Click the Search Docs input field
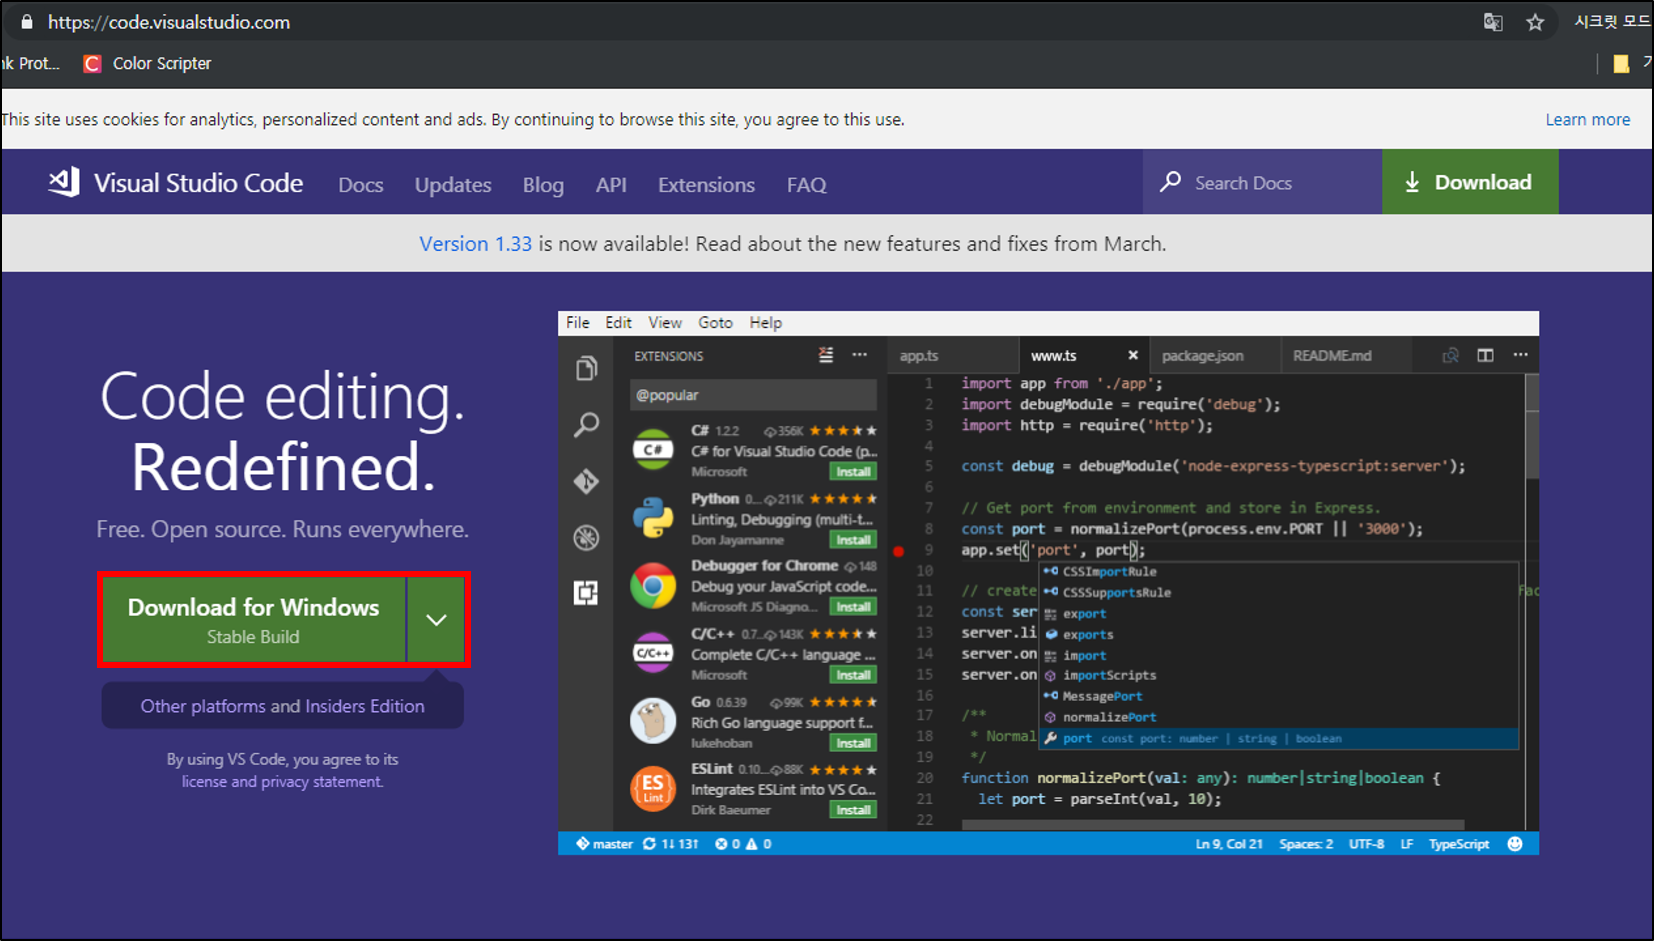Screen dimensions: 1654x941 (1262, 182)
